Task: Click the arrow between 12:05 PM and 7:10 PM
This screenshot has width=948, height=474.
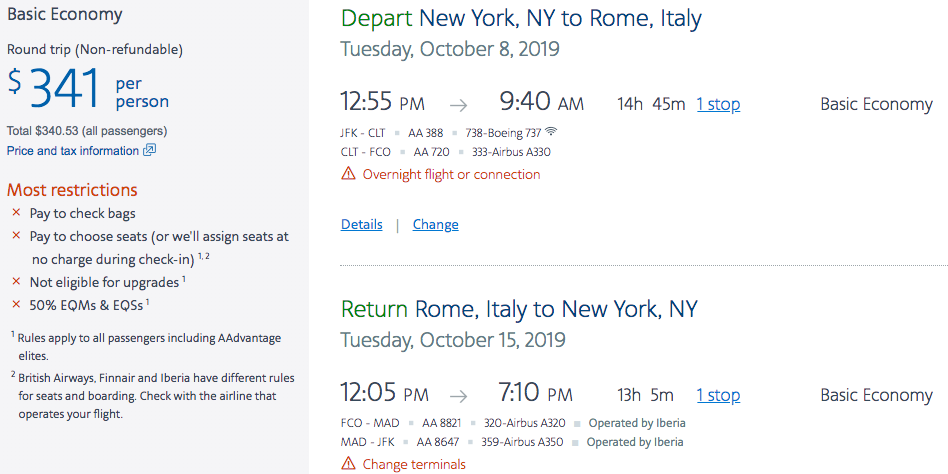Action: coord(459,397)
